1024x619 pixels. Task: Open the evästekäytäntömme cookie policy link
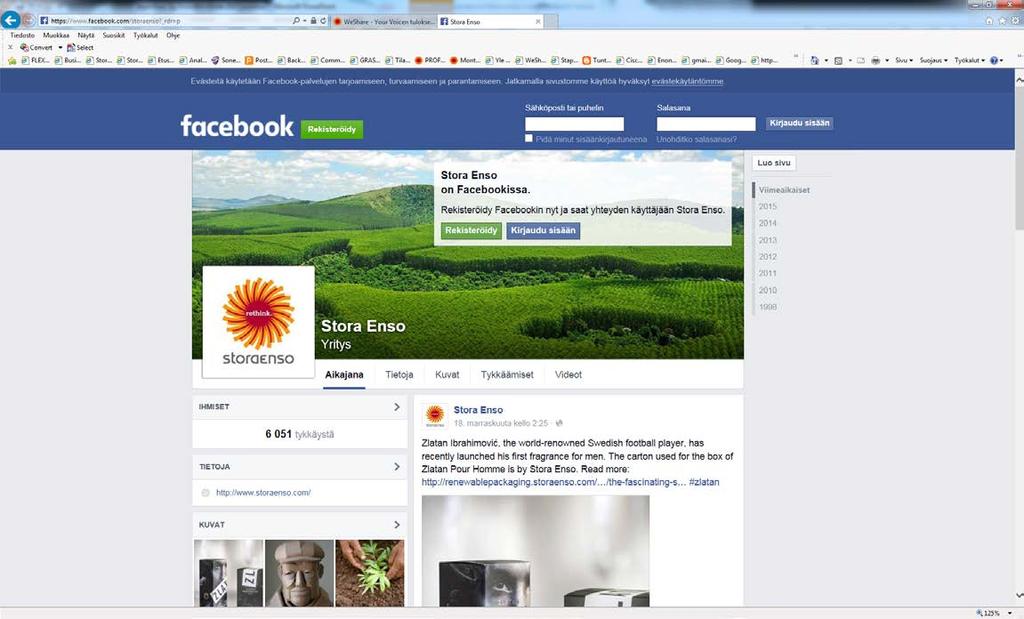pos(688,82)
